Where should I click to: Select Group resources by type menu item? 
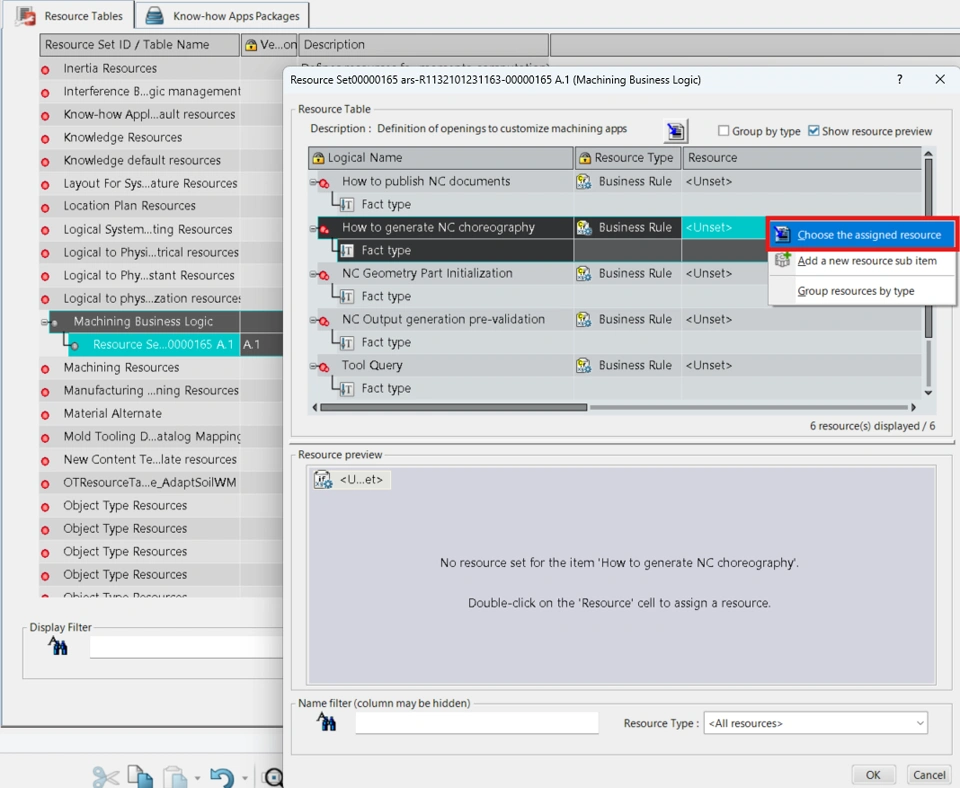862,291
